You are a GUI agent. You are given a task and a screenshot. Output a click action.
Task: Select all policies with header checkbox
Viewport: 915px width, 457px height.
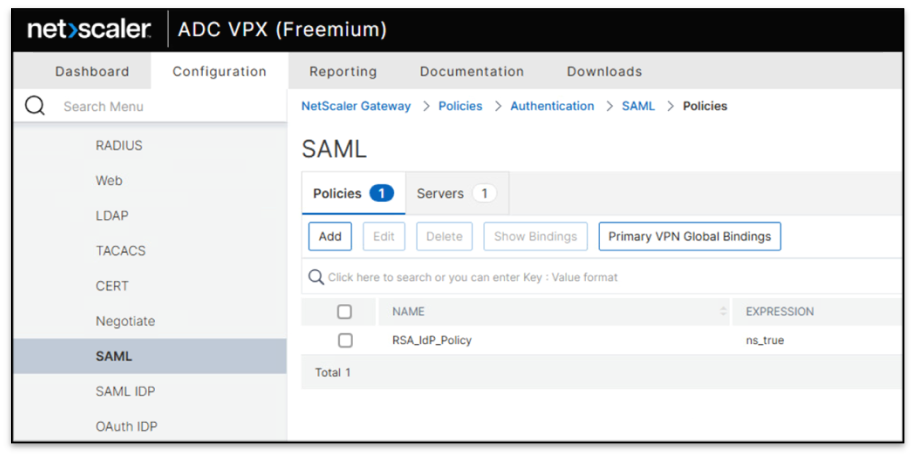tap(345, 312)
